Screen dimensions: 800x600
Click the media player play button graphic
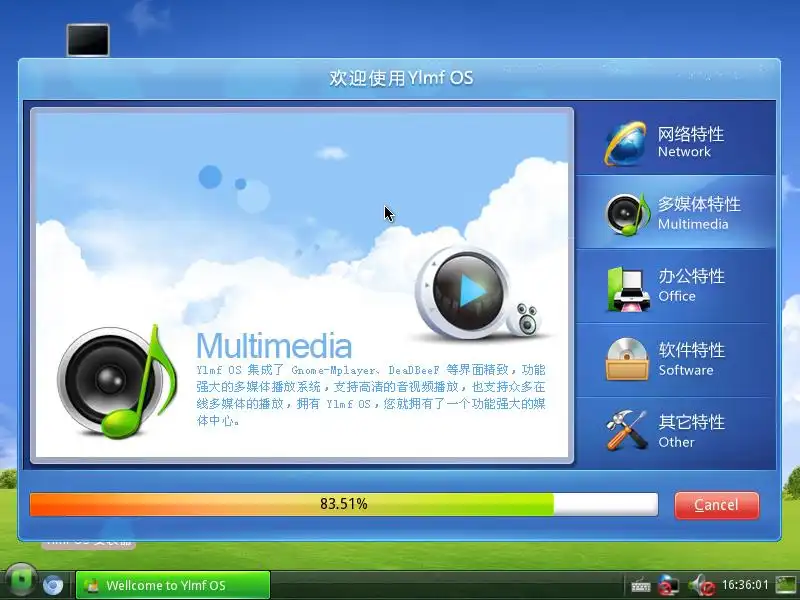(470, 292)
